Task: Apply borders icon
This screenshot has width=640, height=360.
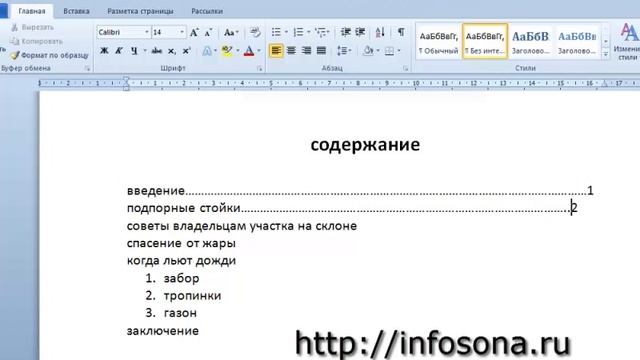Action: [x=389, y=51]
